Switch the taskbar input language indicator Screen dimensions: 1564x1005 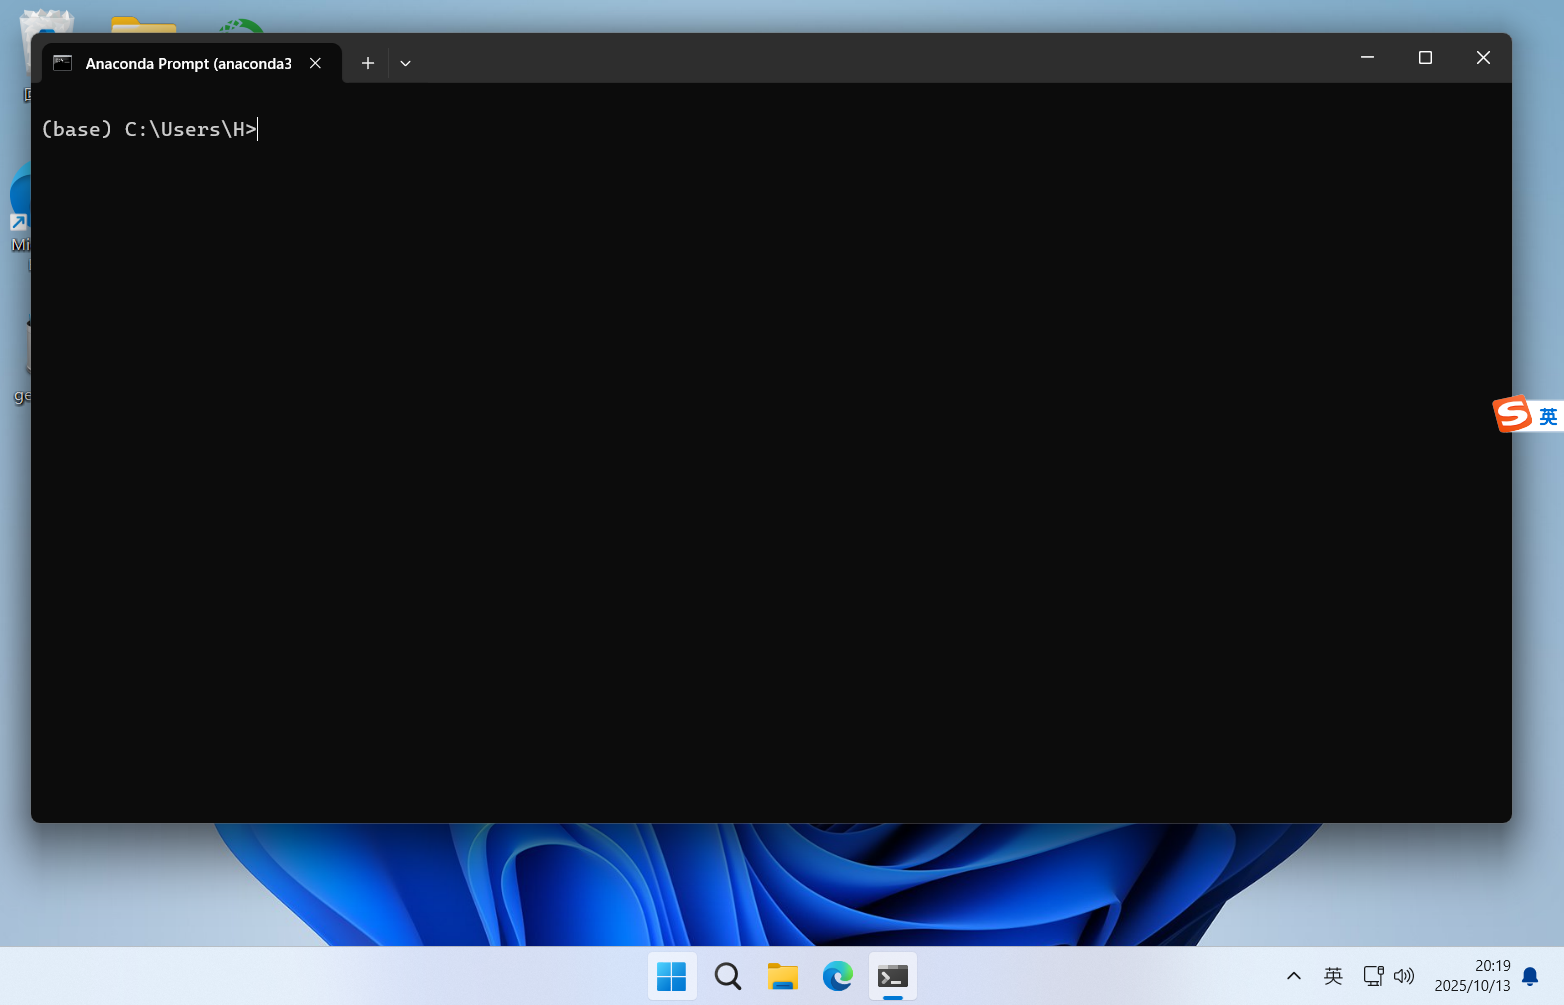pos(1333,976)
